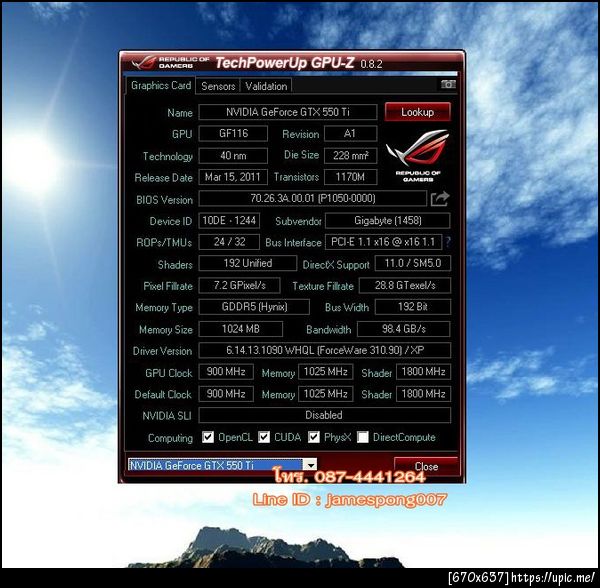Click the TechPowerUp GPU-Z title text
600x588 pixels.
(x=285, y=63)
